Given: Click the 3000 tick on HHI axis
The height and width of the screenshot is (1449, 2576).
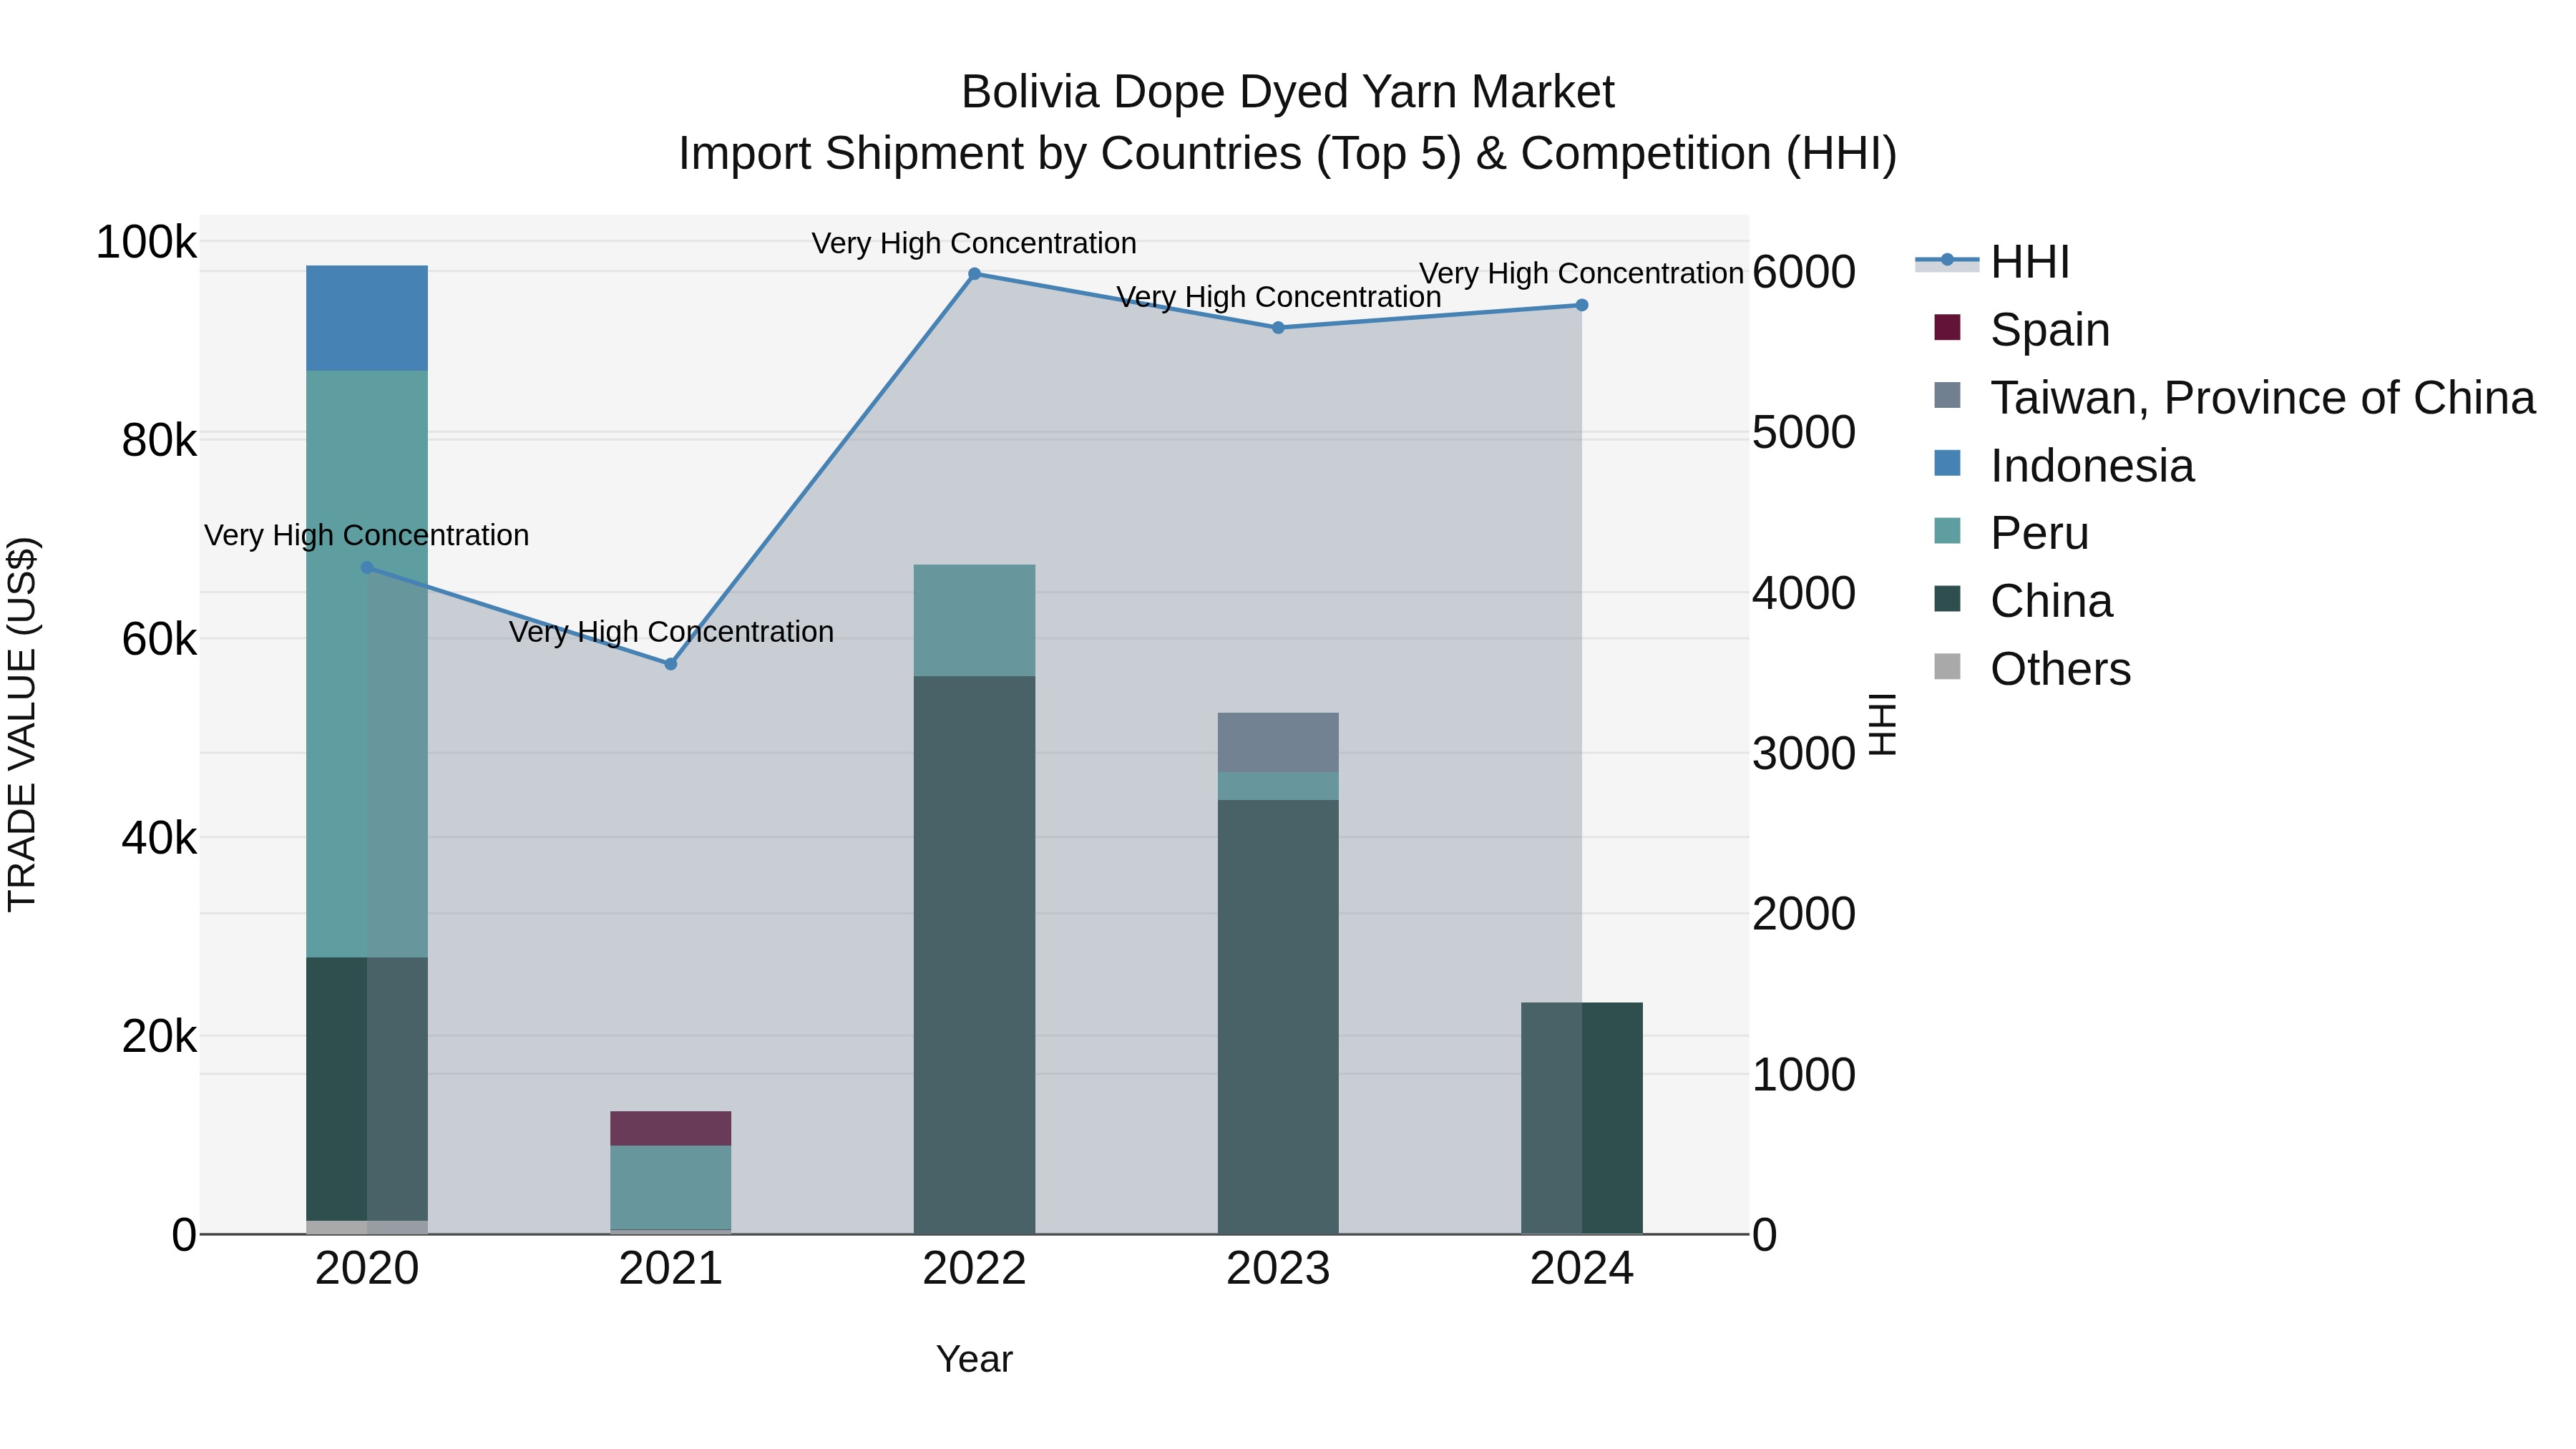Looking at the screenshot, I should [x=1804, y=753].
